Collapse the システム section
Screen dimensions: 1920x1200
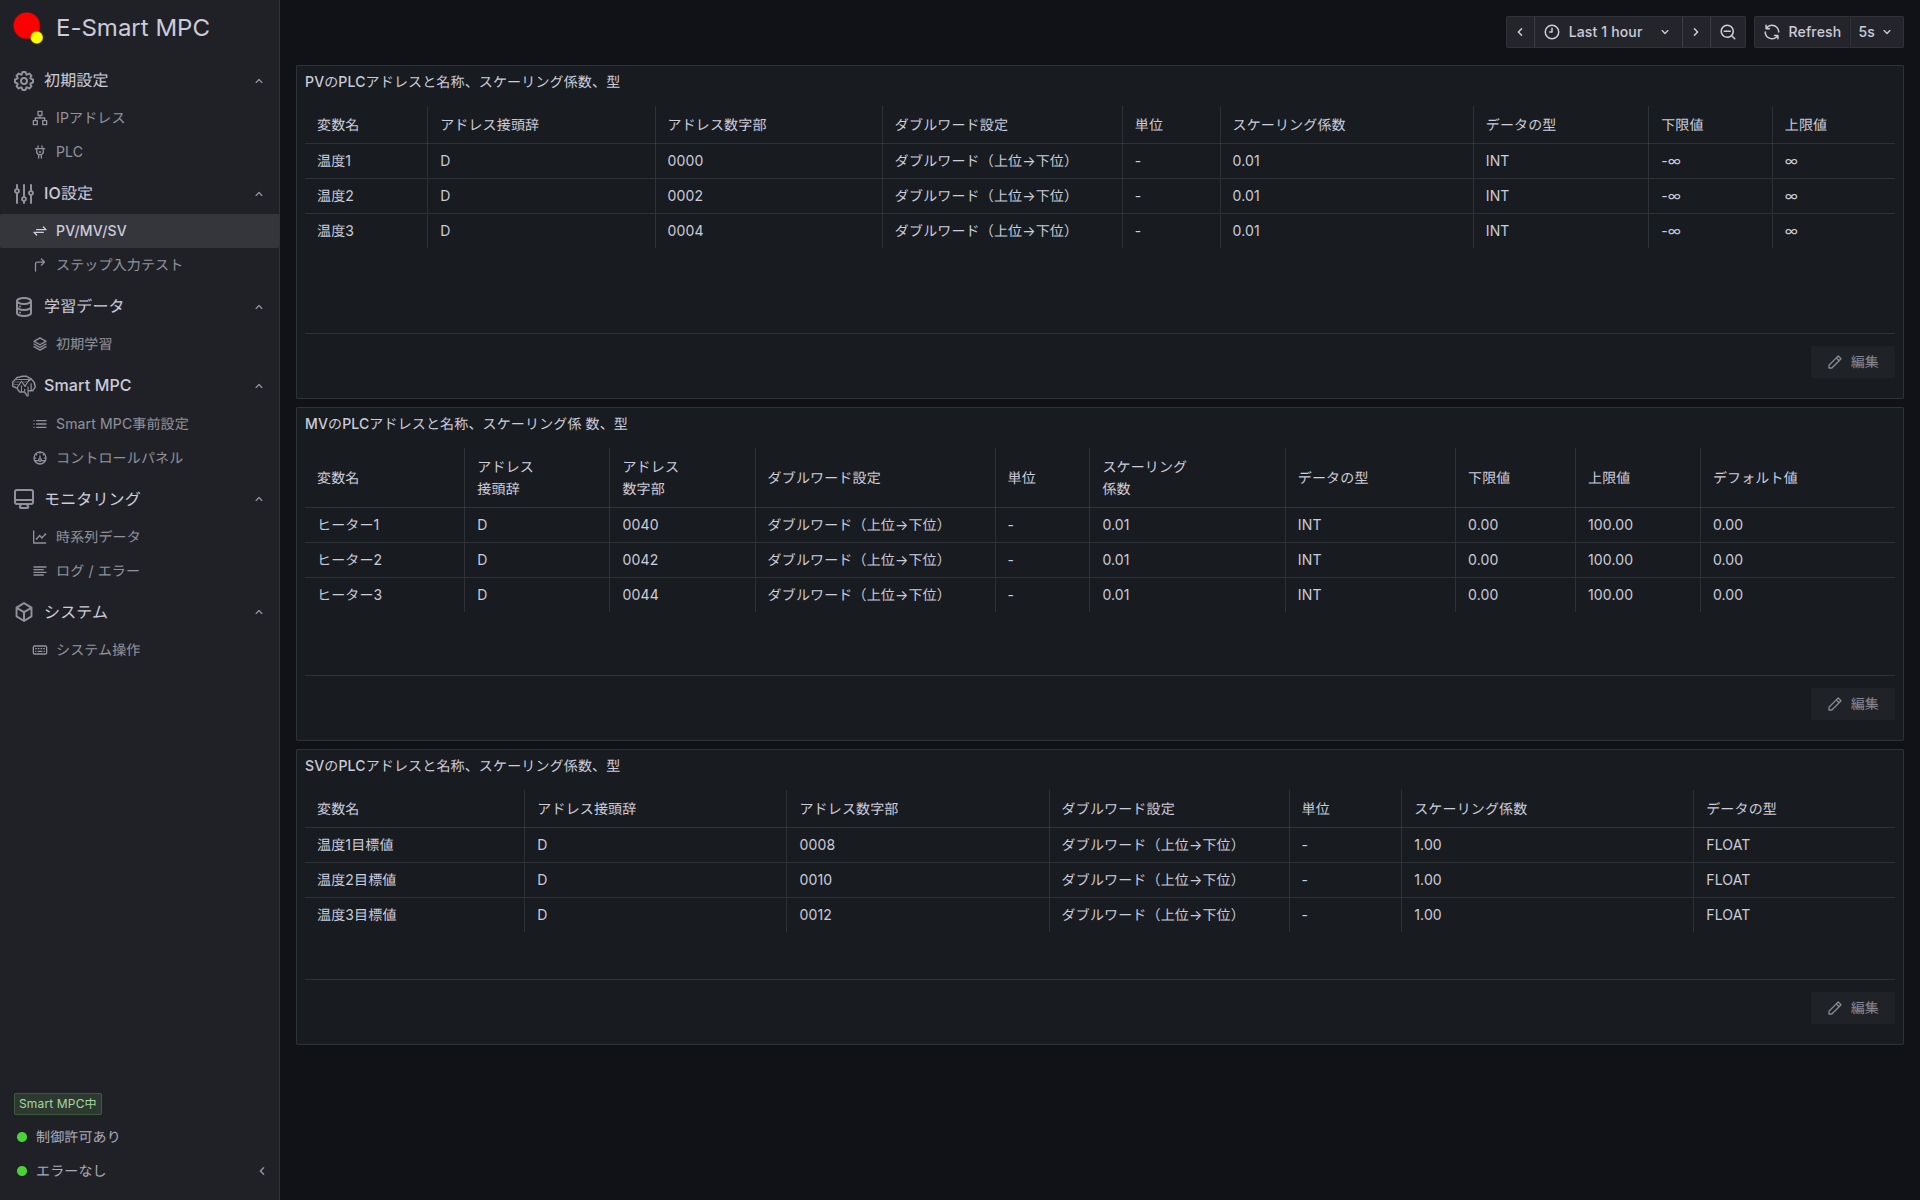click(x=259, y=612)
